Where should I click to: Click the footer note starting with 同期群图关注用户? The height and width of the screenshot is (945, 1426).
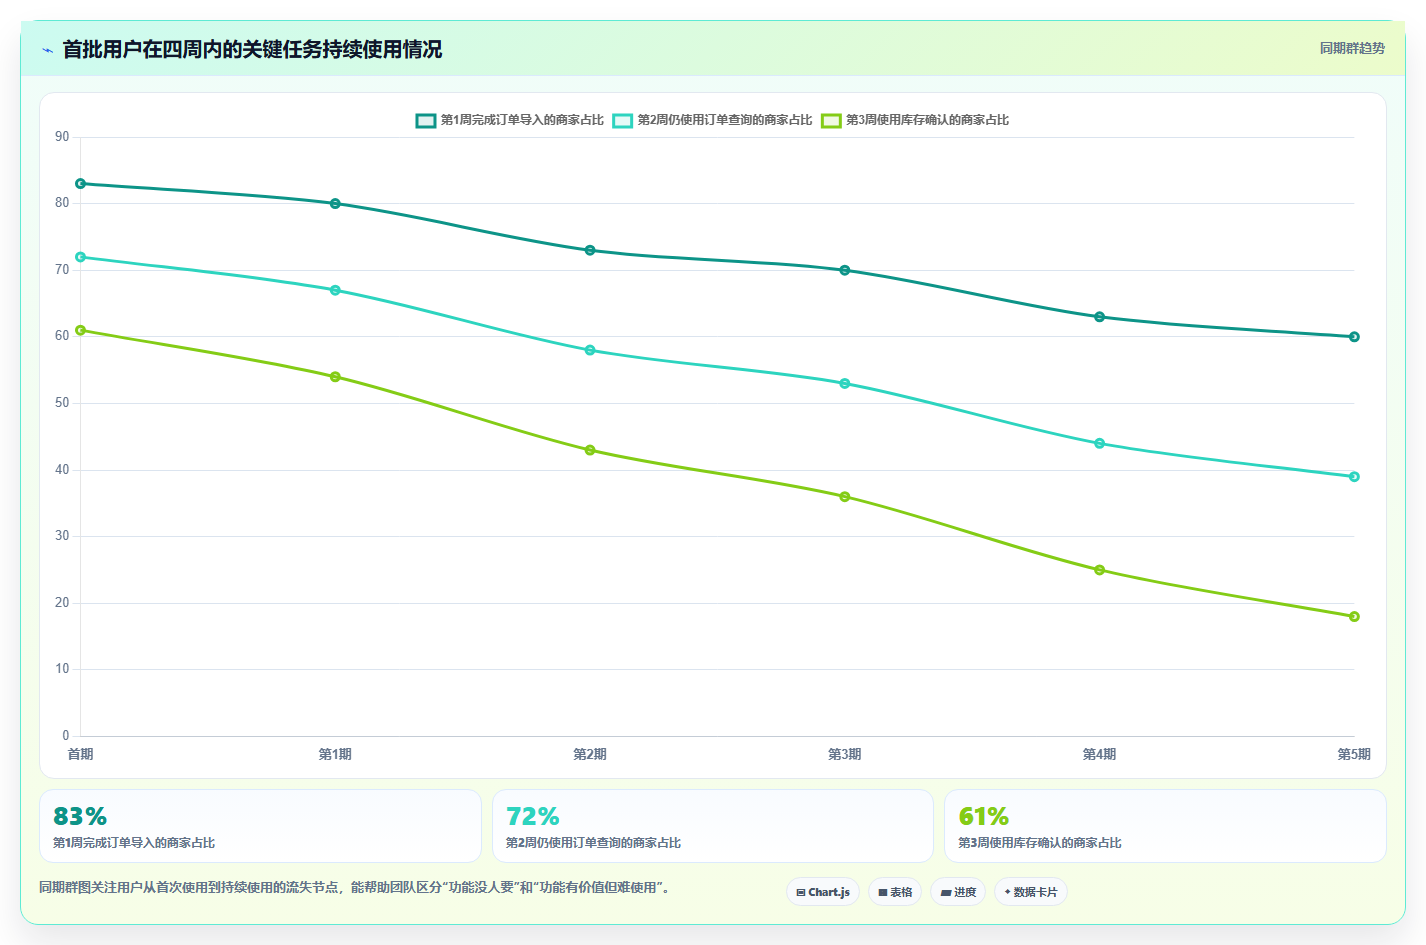(x=354, y=888)
